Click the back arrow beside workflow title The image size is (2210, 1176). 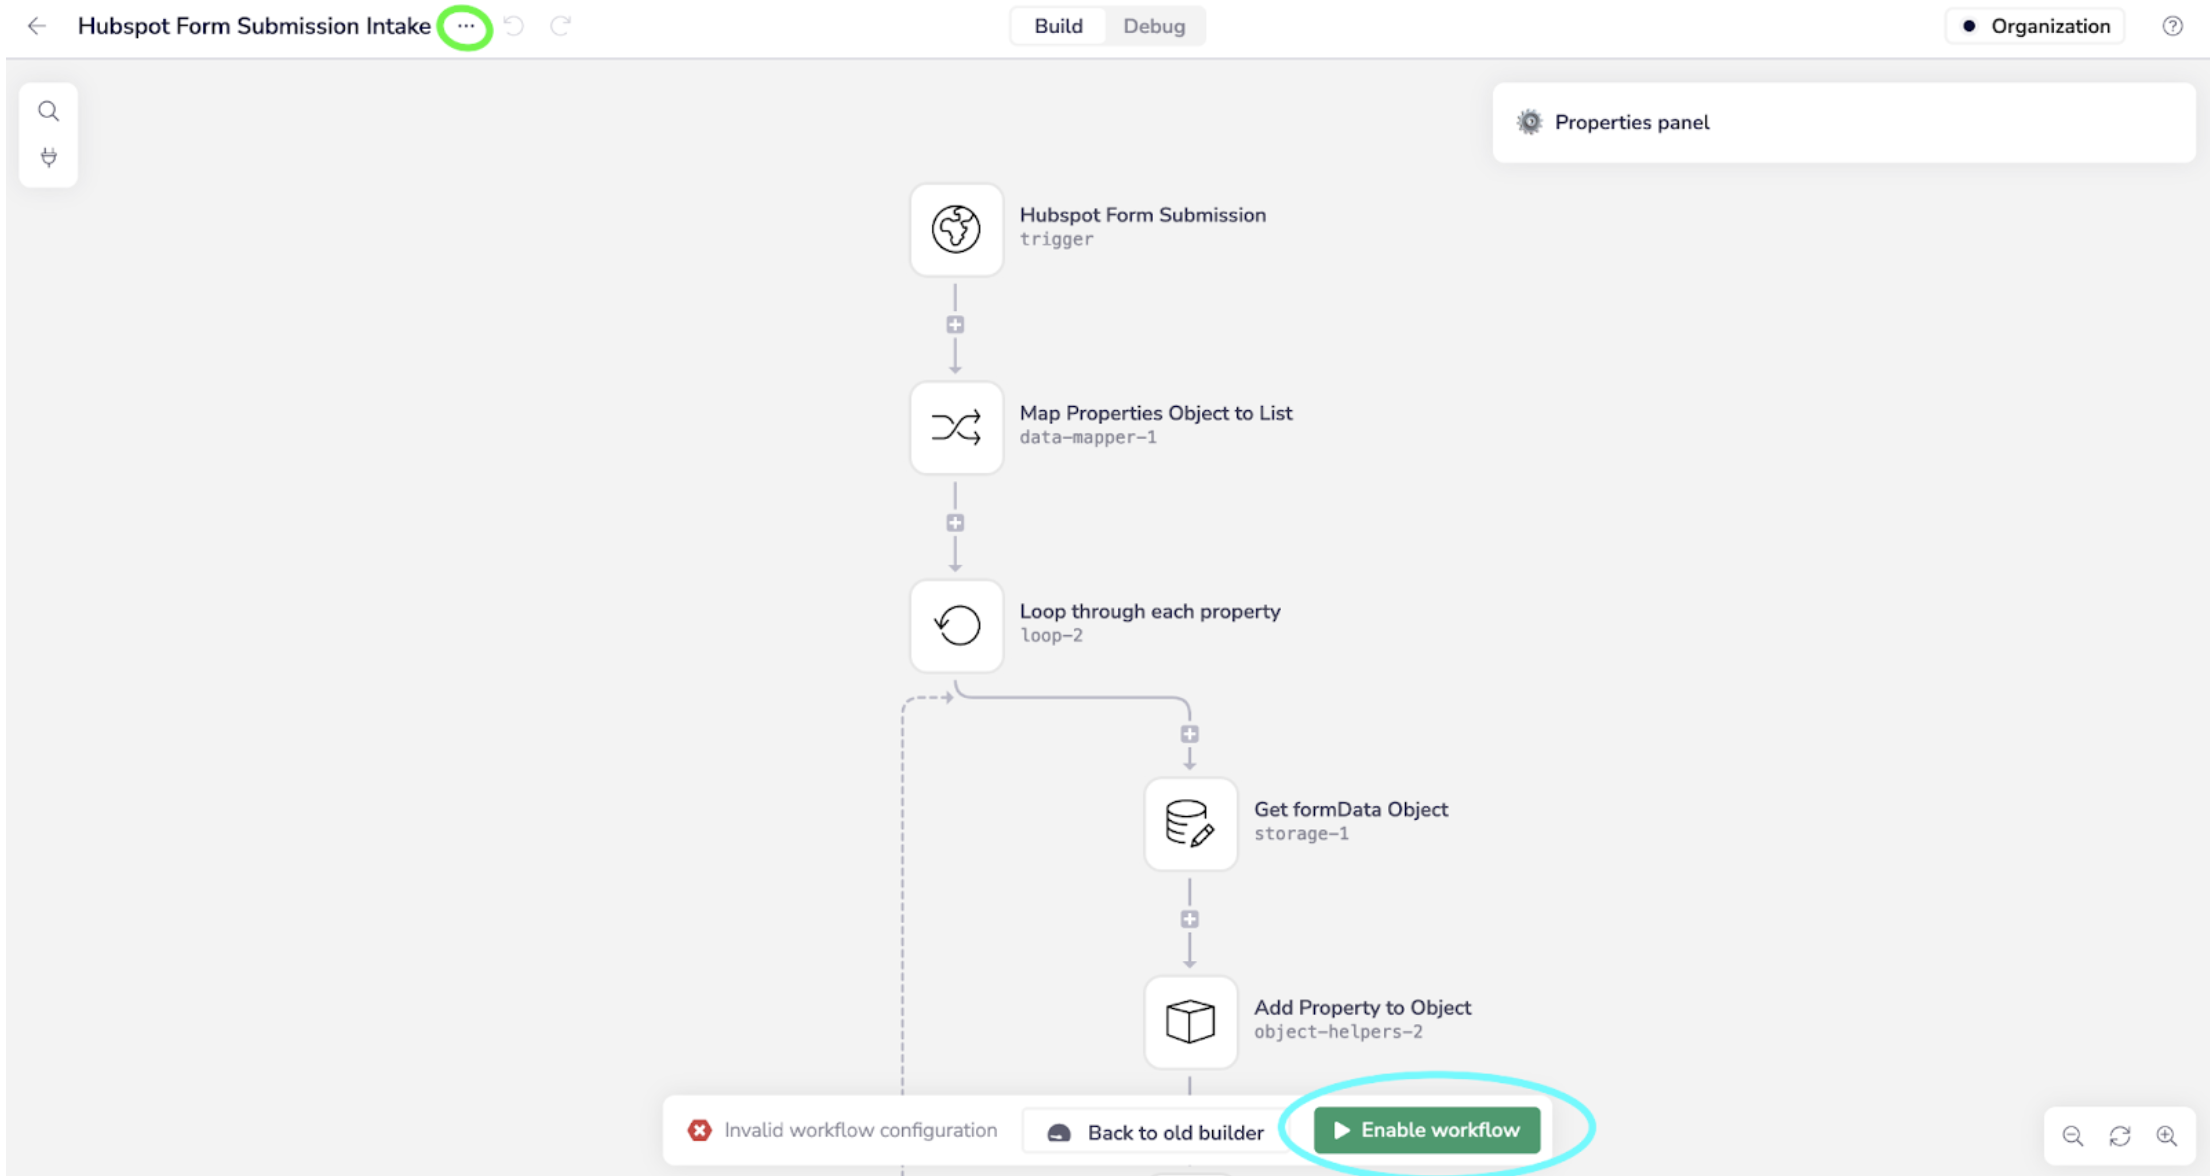[x=37, y=26]
